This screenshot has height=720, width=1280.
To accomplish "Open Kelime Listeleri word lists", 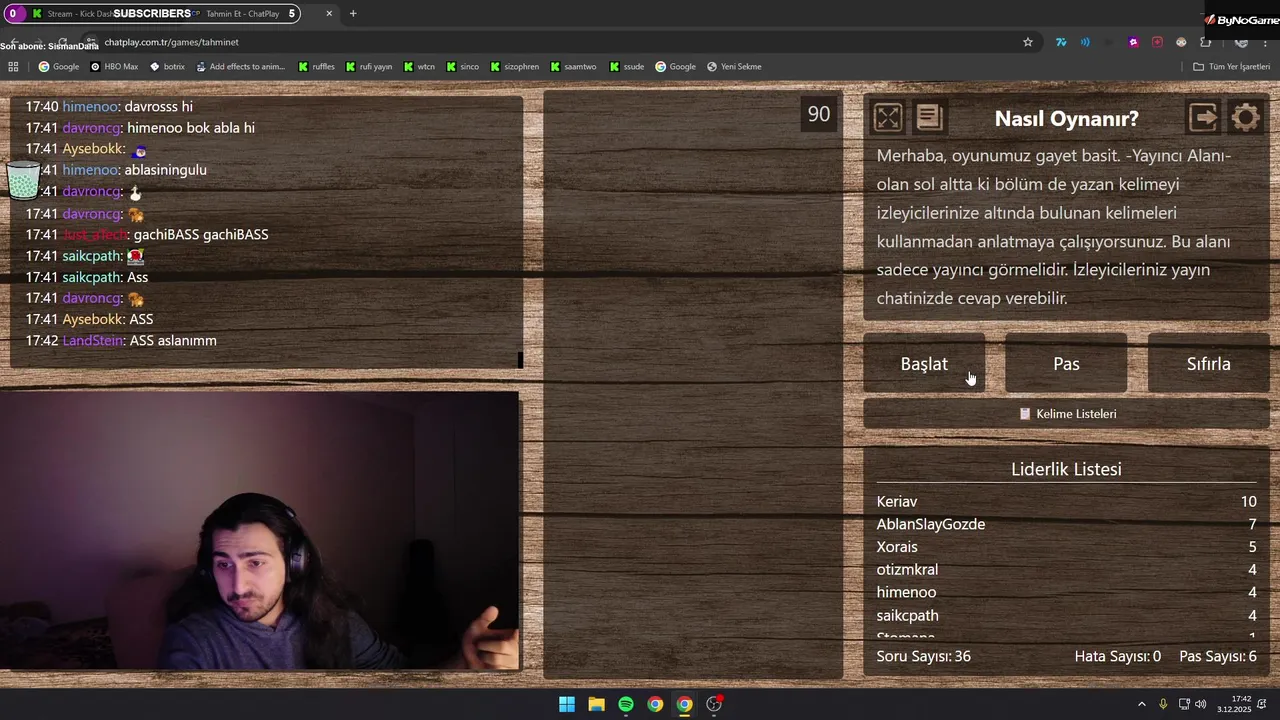I will (x=1066, y=414).
